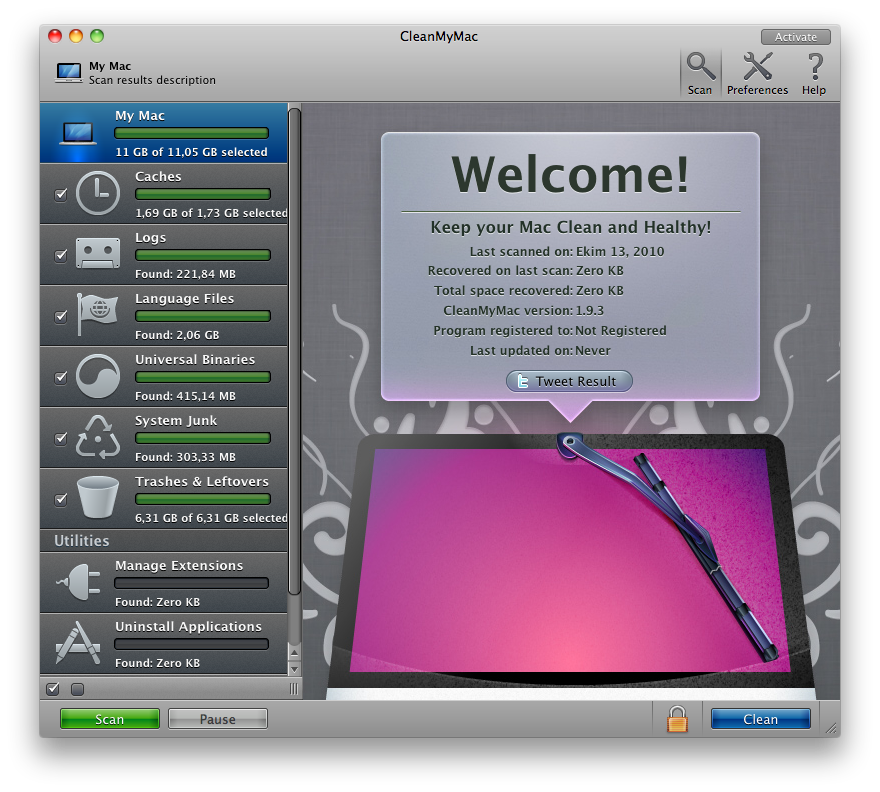This screenshot has width=880, height=792.
Task: Uncheck the Caches checkbox
Action: tap(60, 195)
